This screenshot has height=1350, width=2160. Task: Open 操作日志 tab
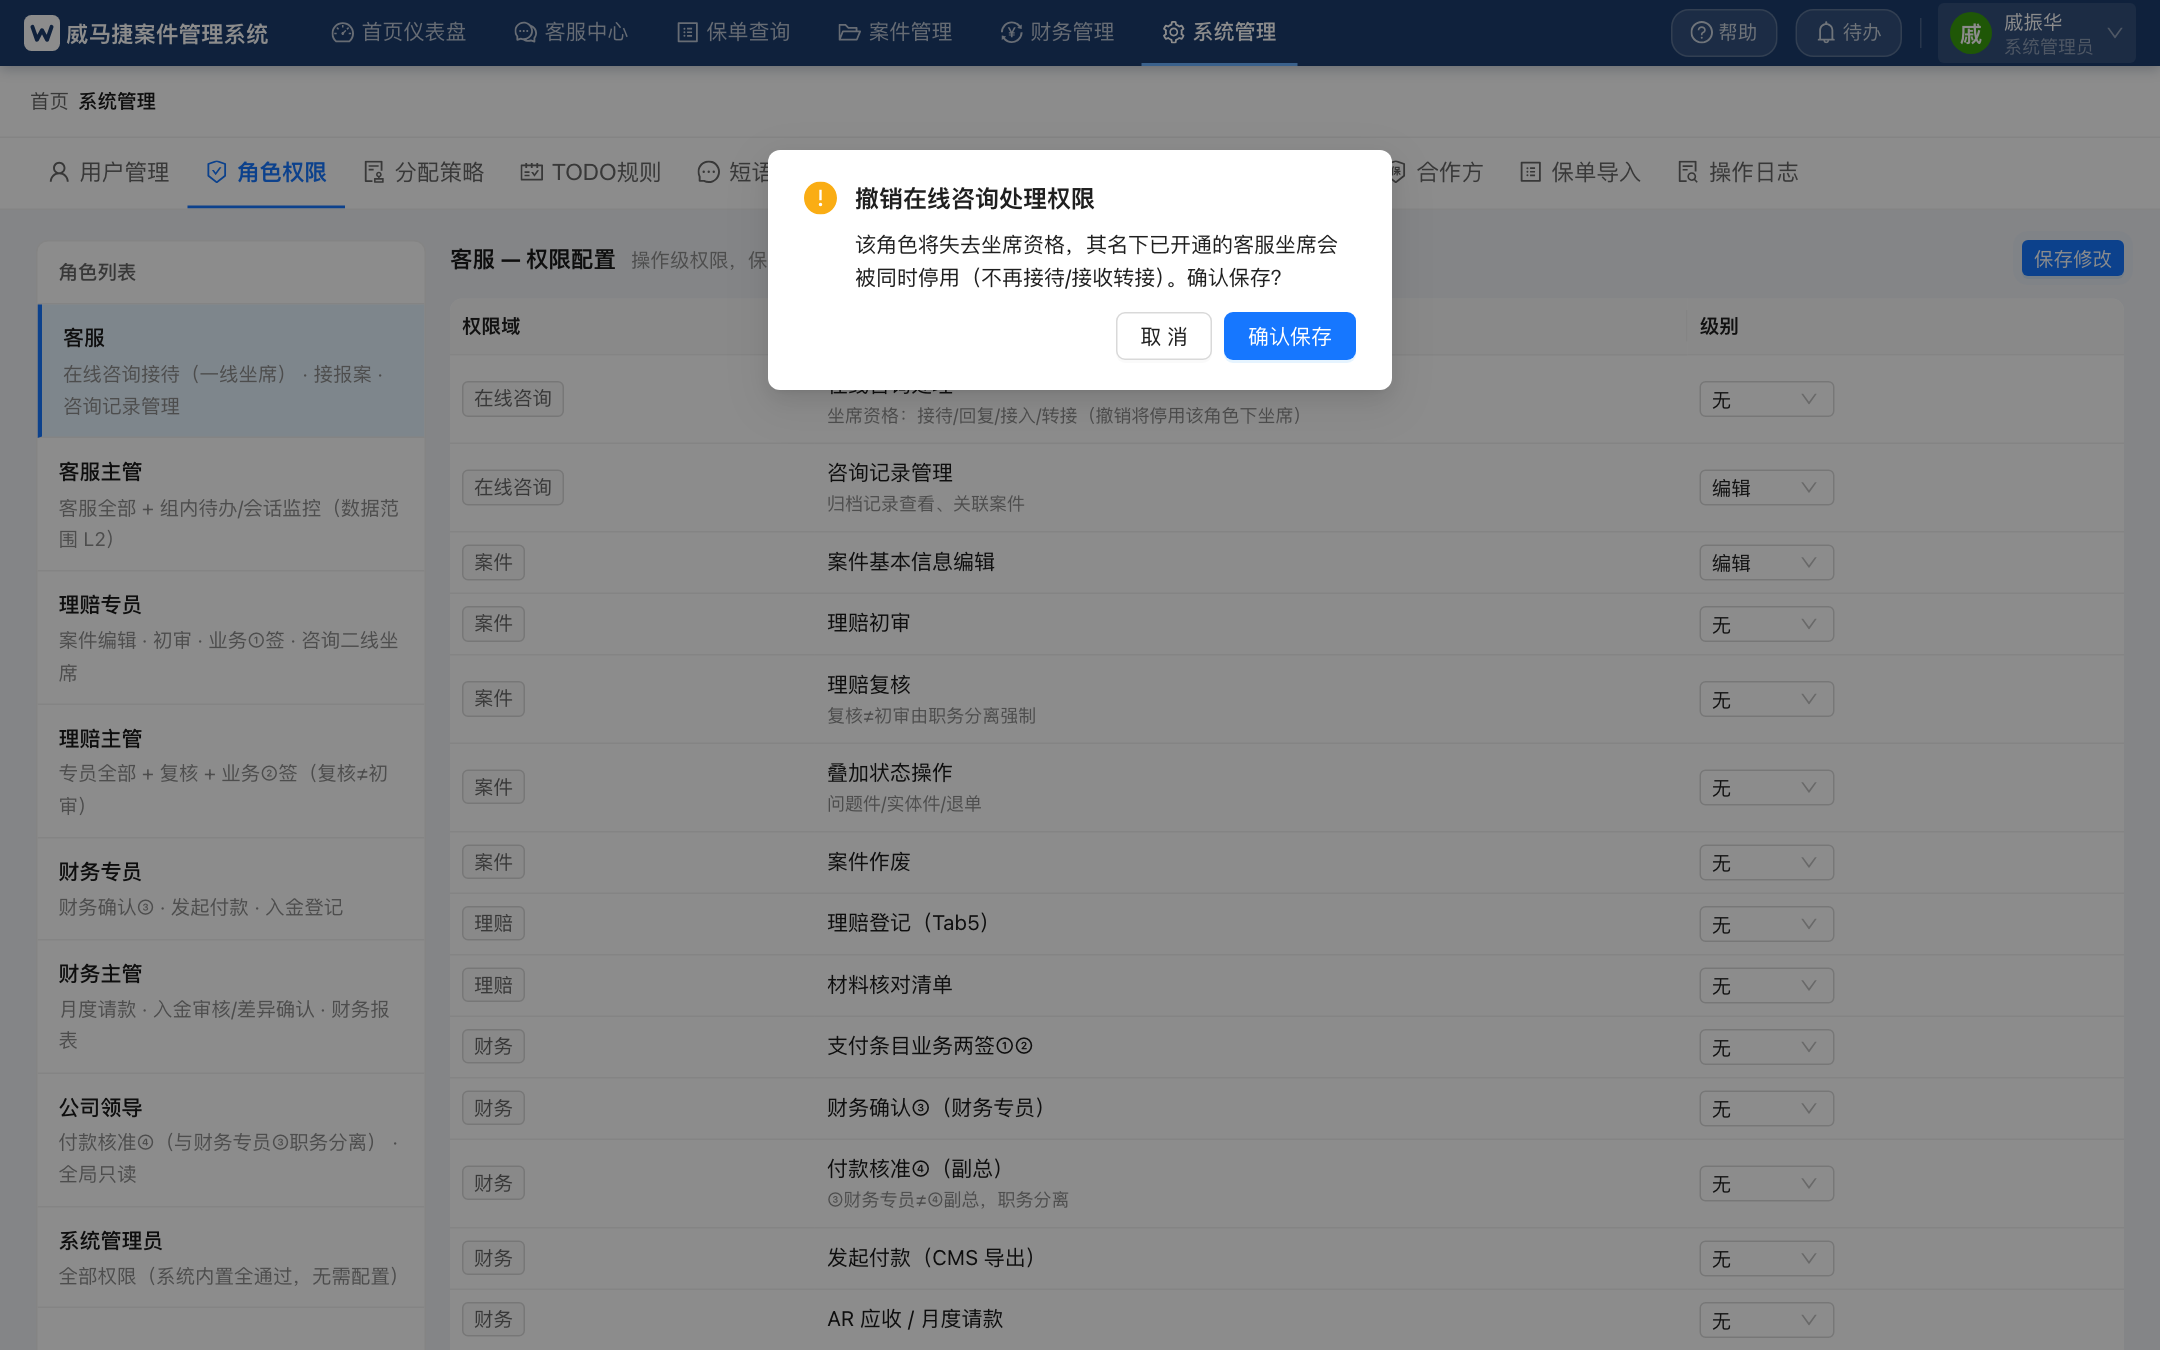pyautogui.click(x=1738, y=172)
